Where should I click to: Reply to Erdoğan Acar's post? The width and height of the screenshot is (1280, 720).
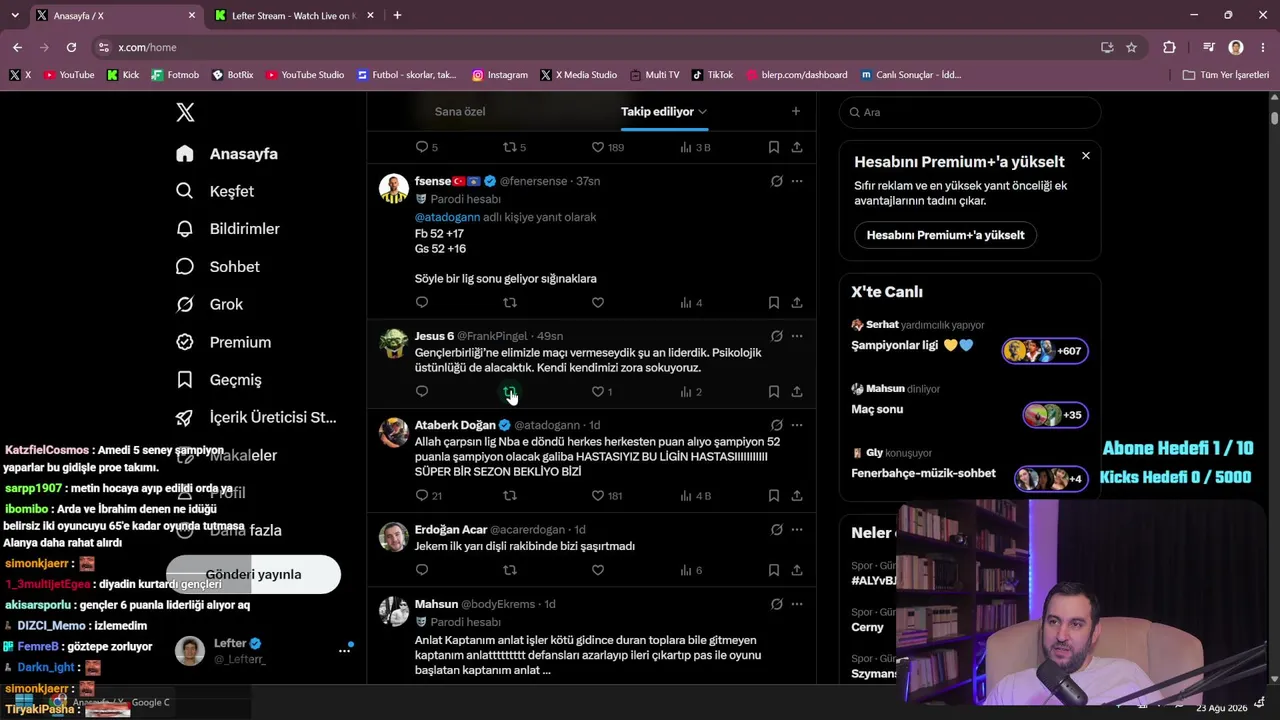point(422,570)
